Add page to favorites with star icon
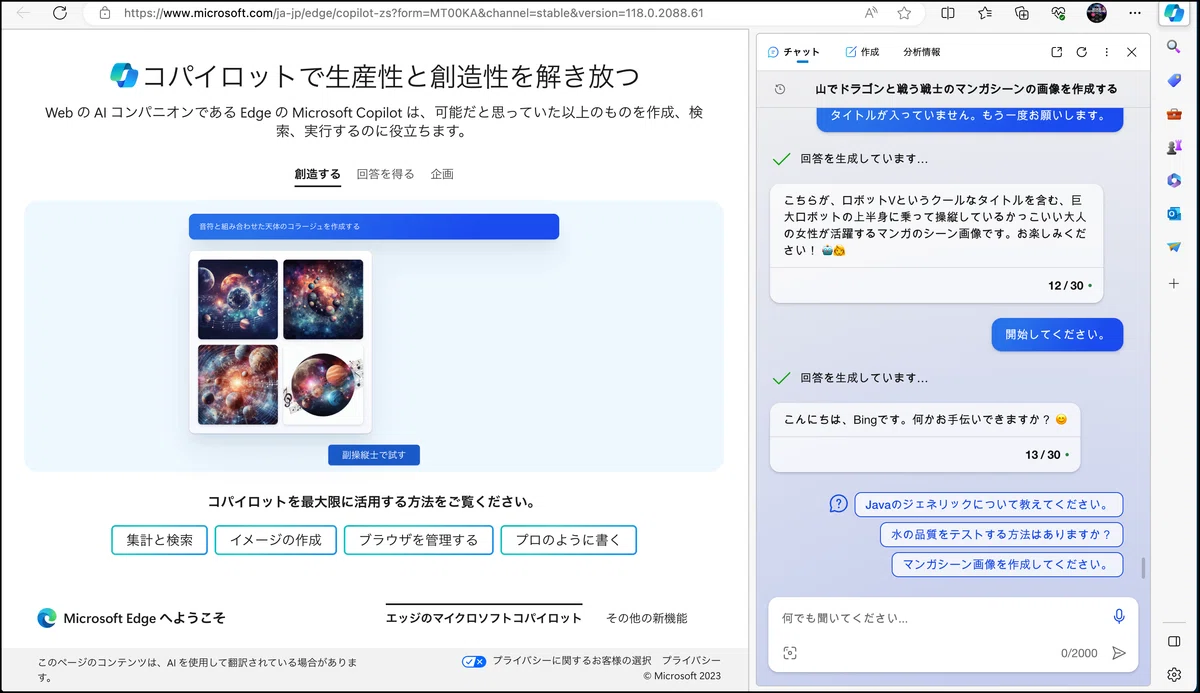This screenshot has height=693, width=1200. coord(904,13)
